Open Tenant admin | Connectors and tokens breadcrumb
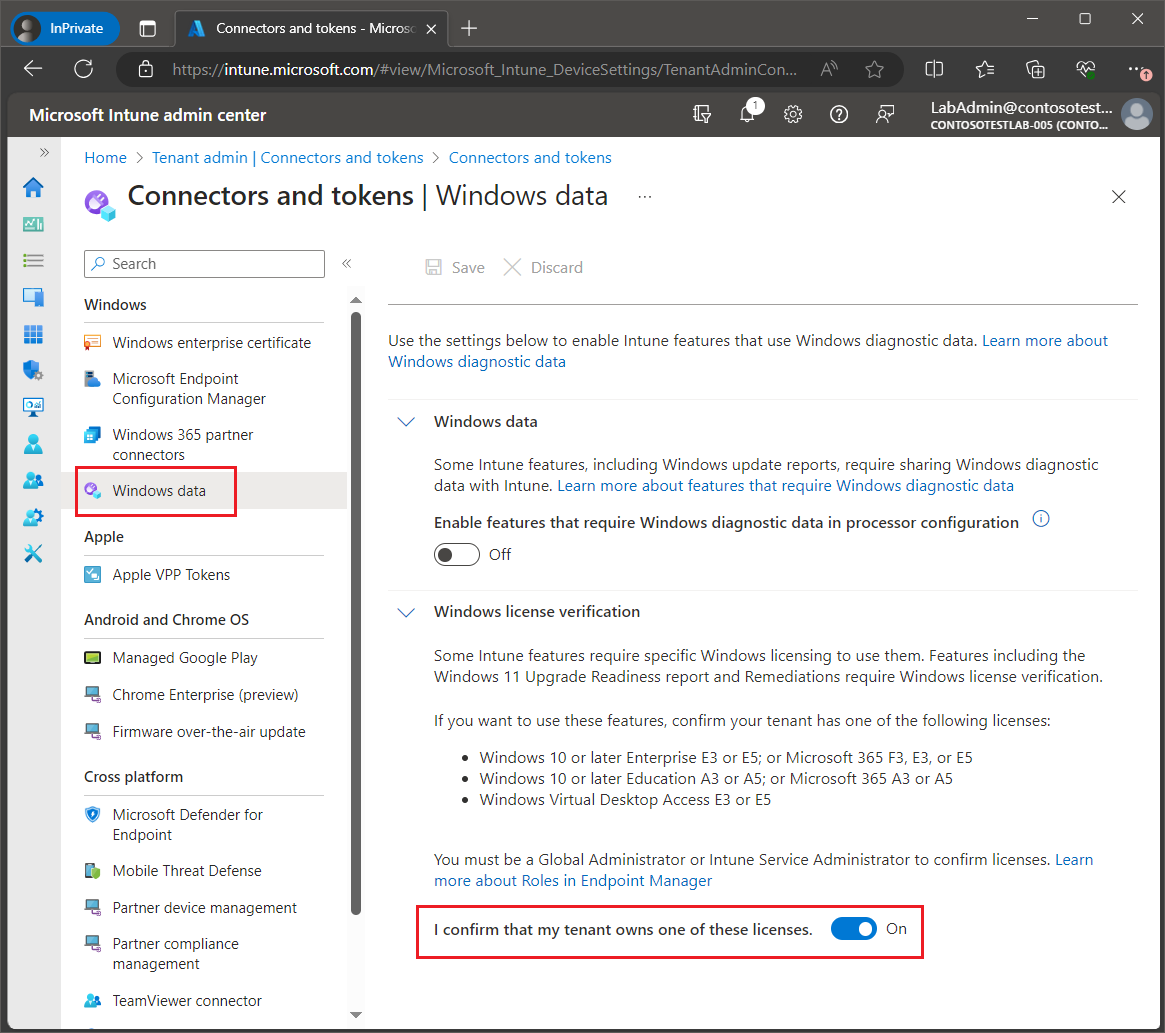Screen dimensions: 1165x1033 [x=288, y=158]
